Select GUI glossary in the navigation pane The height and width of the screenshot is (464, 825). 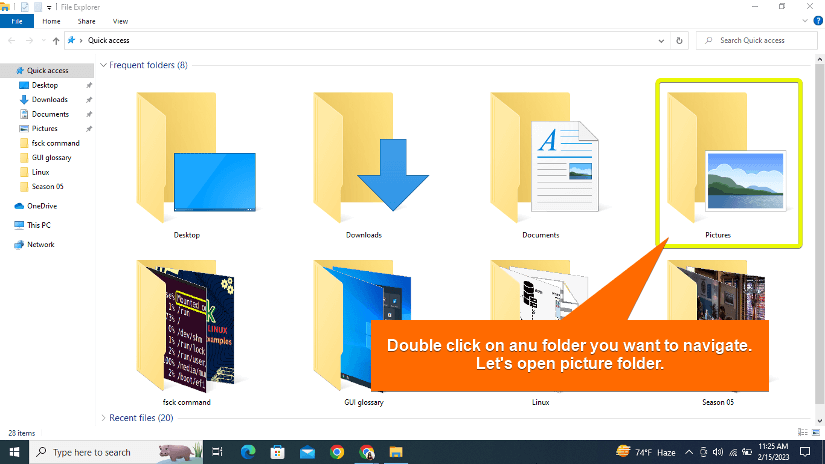point(51,157)
